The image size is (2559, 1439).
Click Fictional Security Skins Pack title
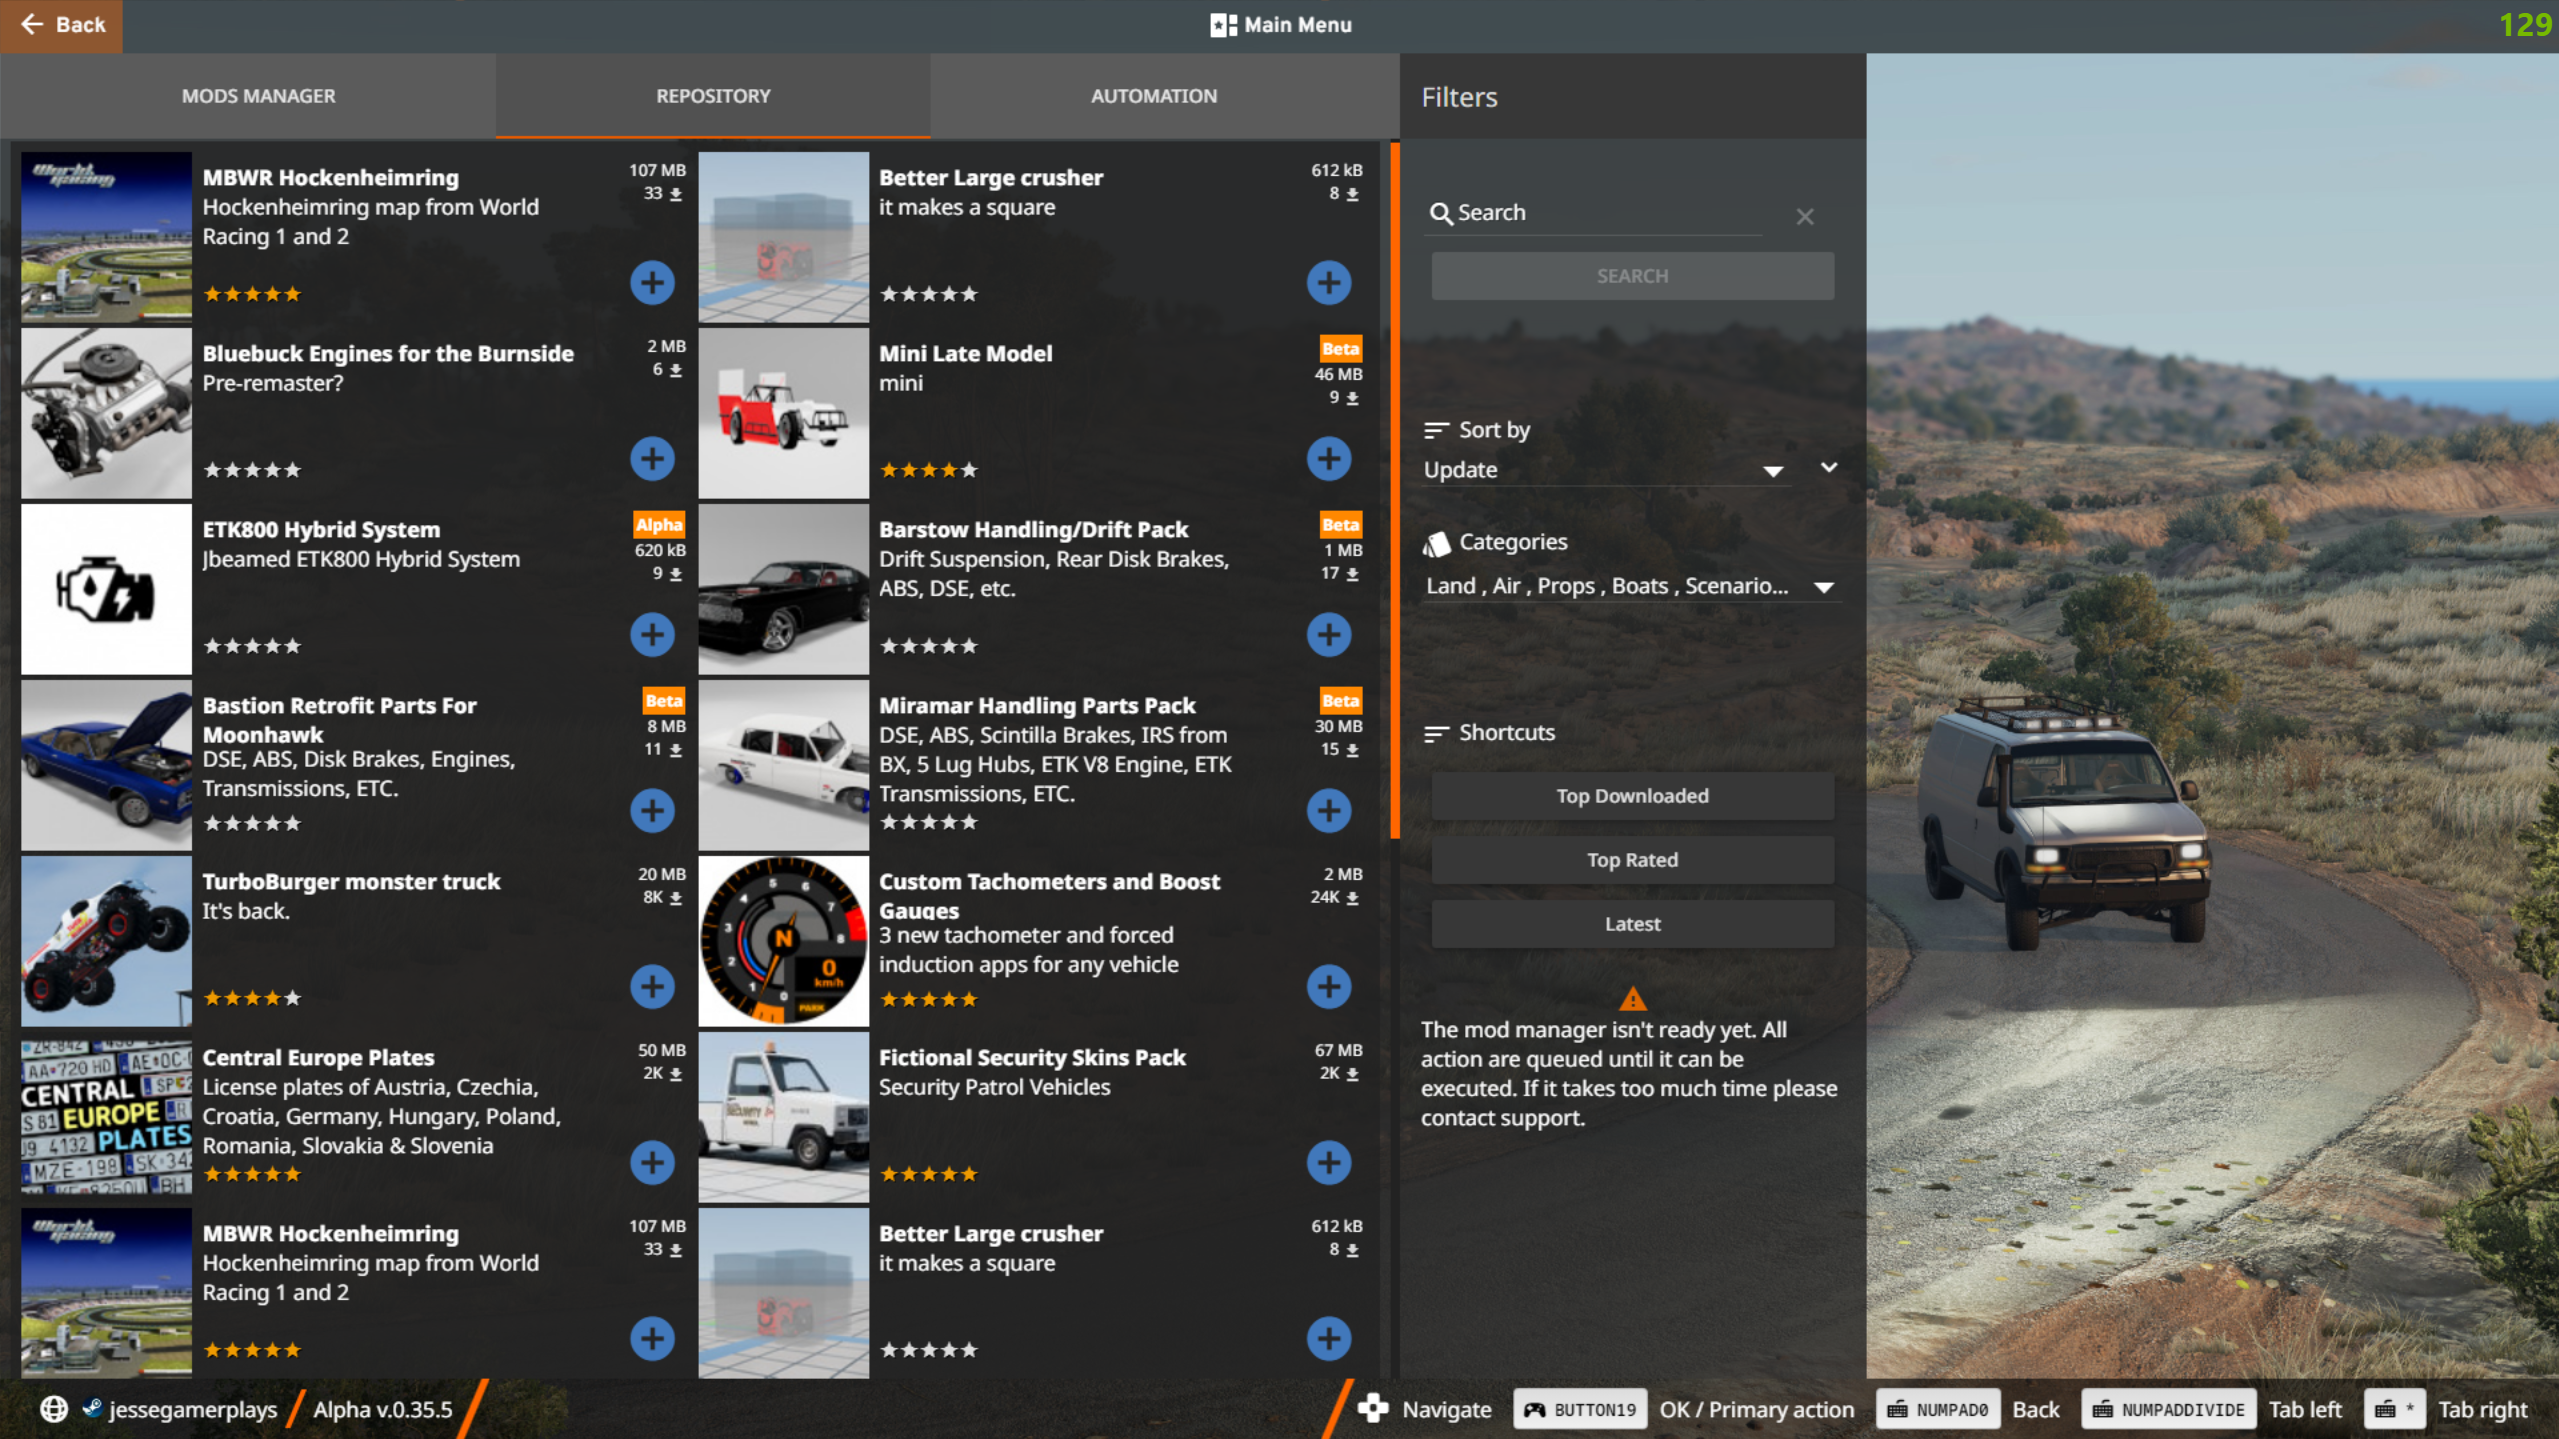[x=1032, y=1058]
